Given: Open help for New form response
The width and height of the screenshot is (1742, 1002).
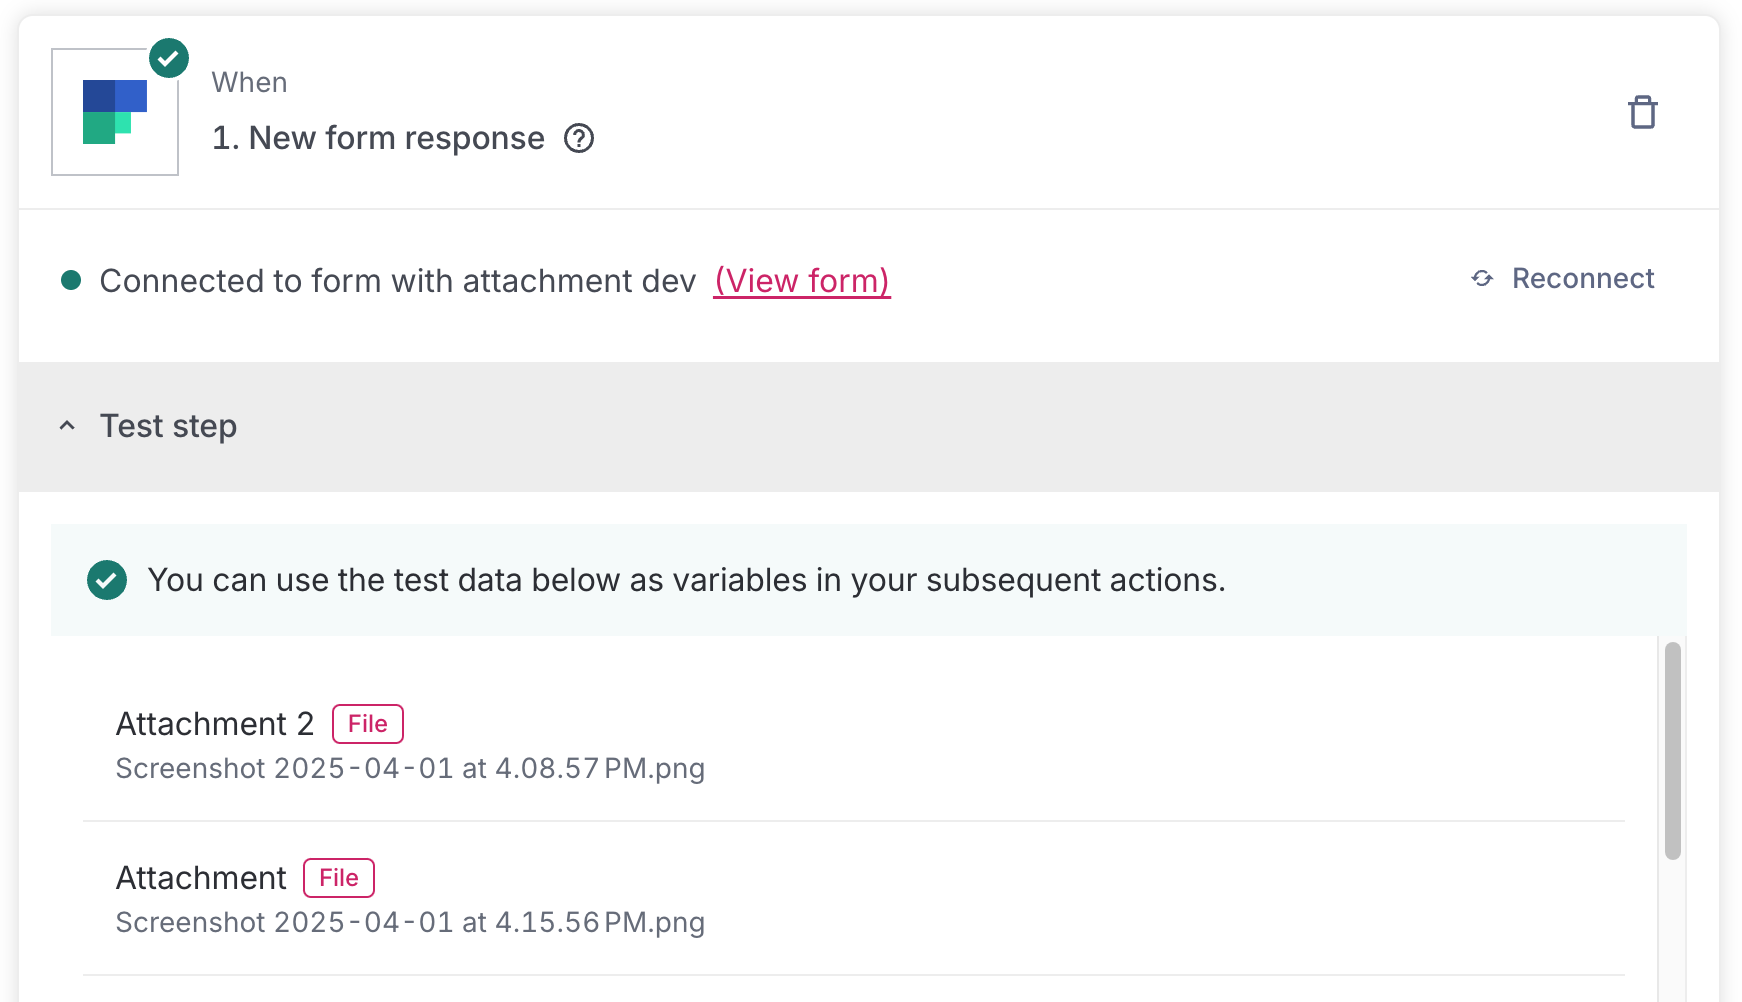Looking at the screenshot, I should (579, 138).
